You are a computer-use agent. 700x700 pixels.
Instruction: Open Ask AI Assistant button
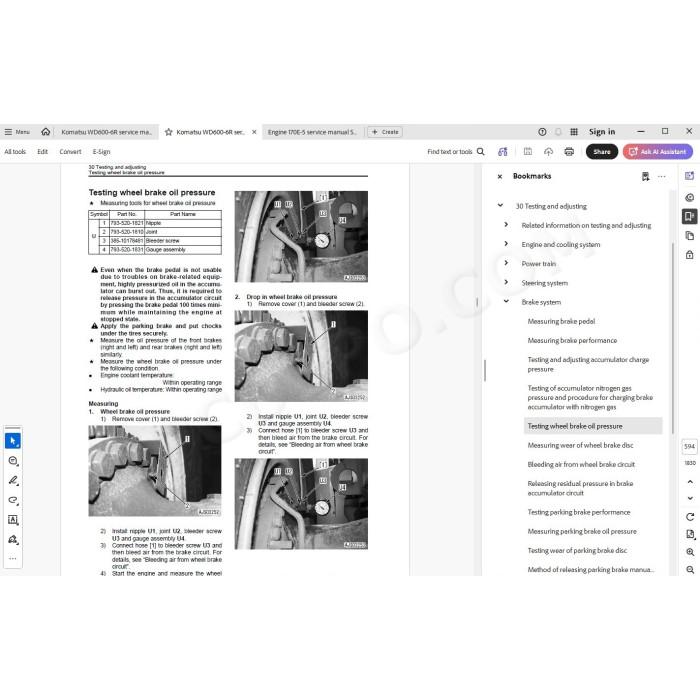point(658,152)
